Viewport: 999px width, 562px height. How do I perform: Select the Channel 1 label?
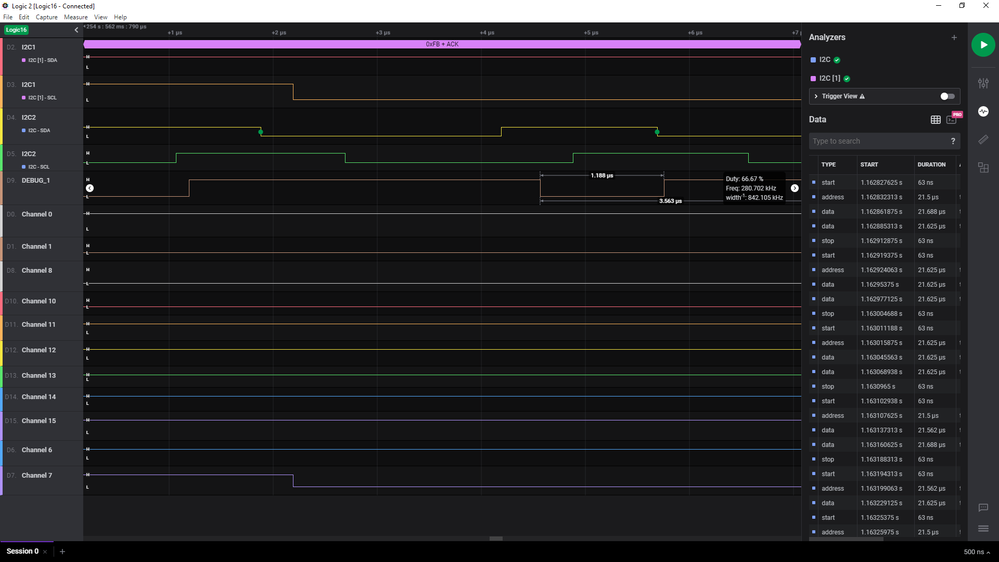click(x=37, y=247)
